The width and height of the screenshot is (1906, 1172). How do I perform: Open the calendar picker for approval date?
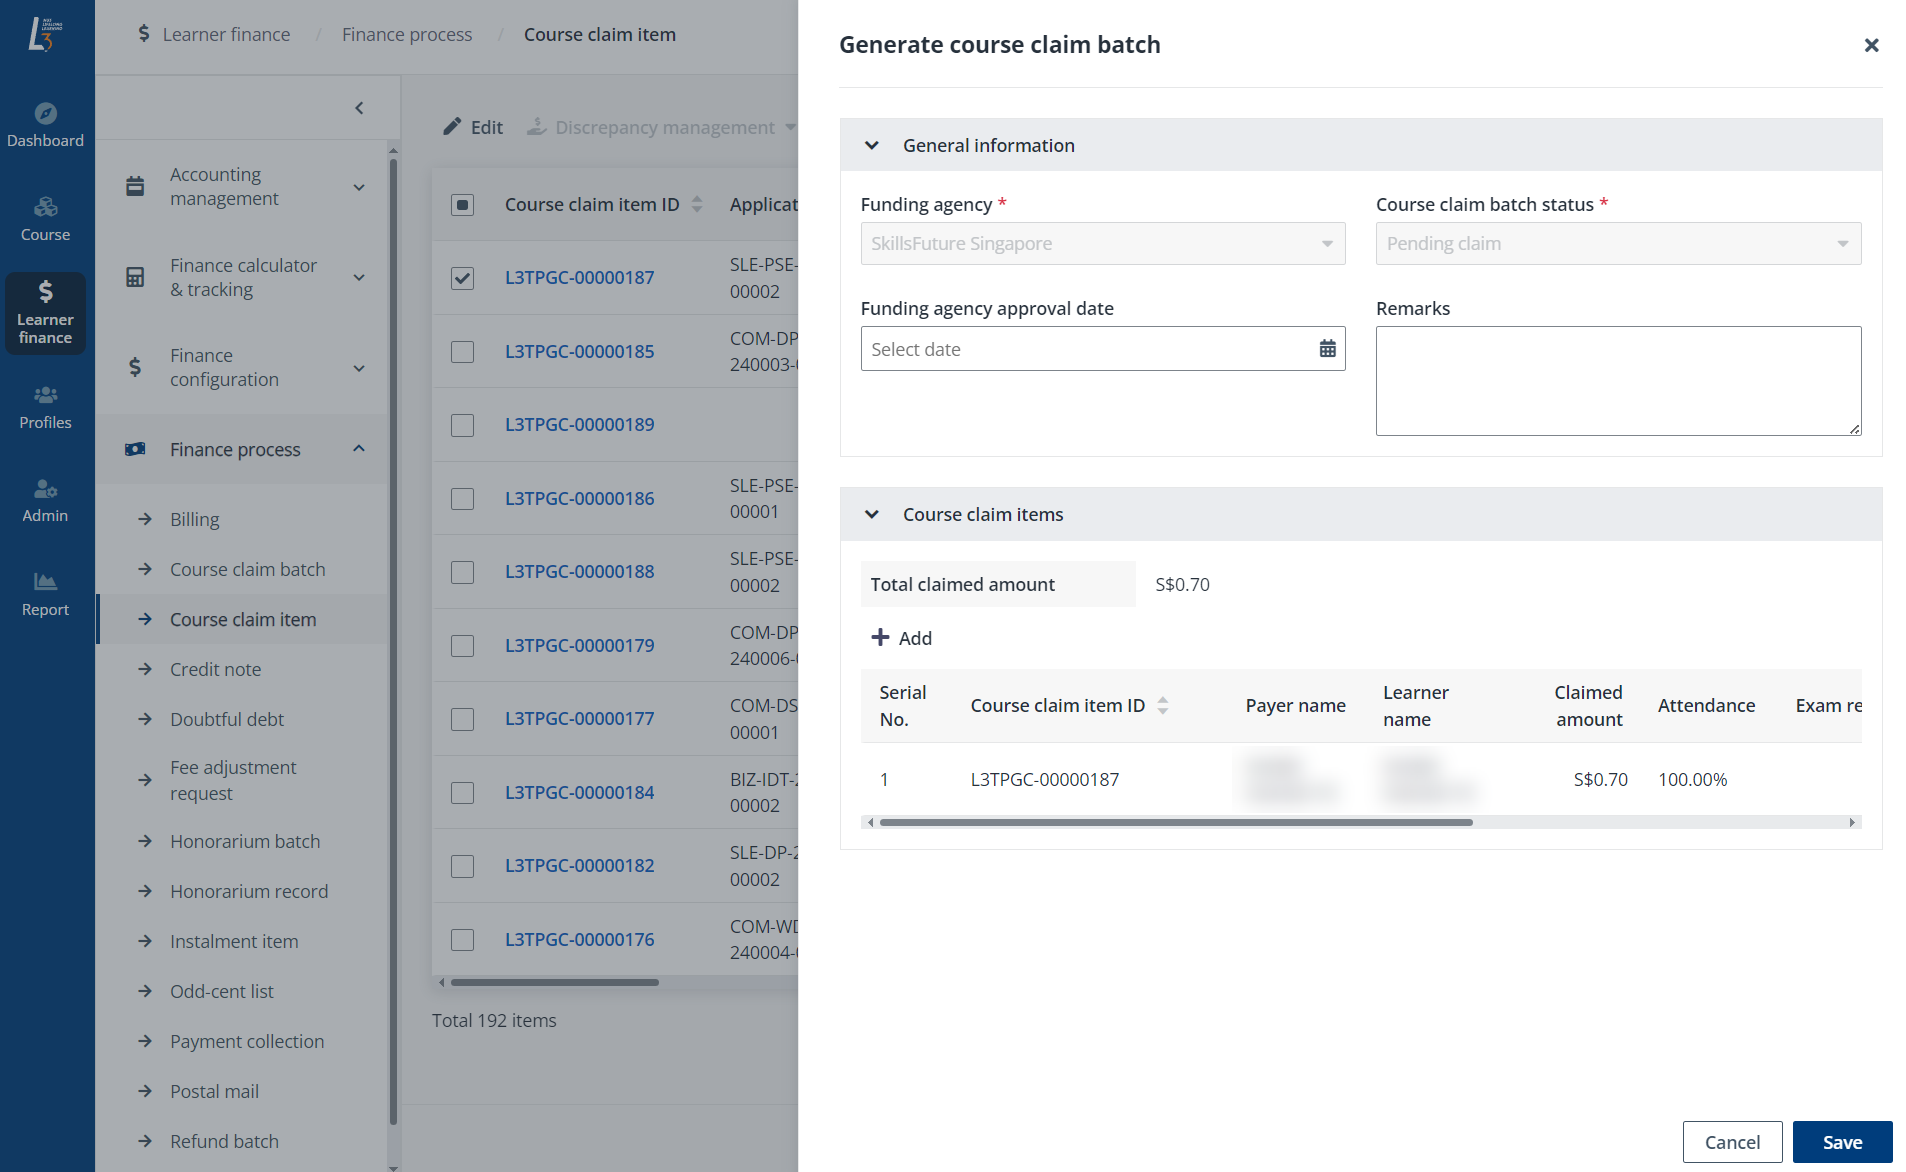pyautogui.click(x=1327, y=348)
